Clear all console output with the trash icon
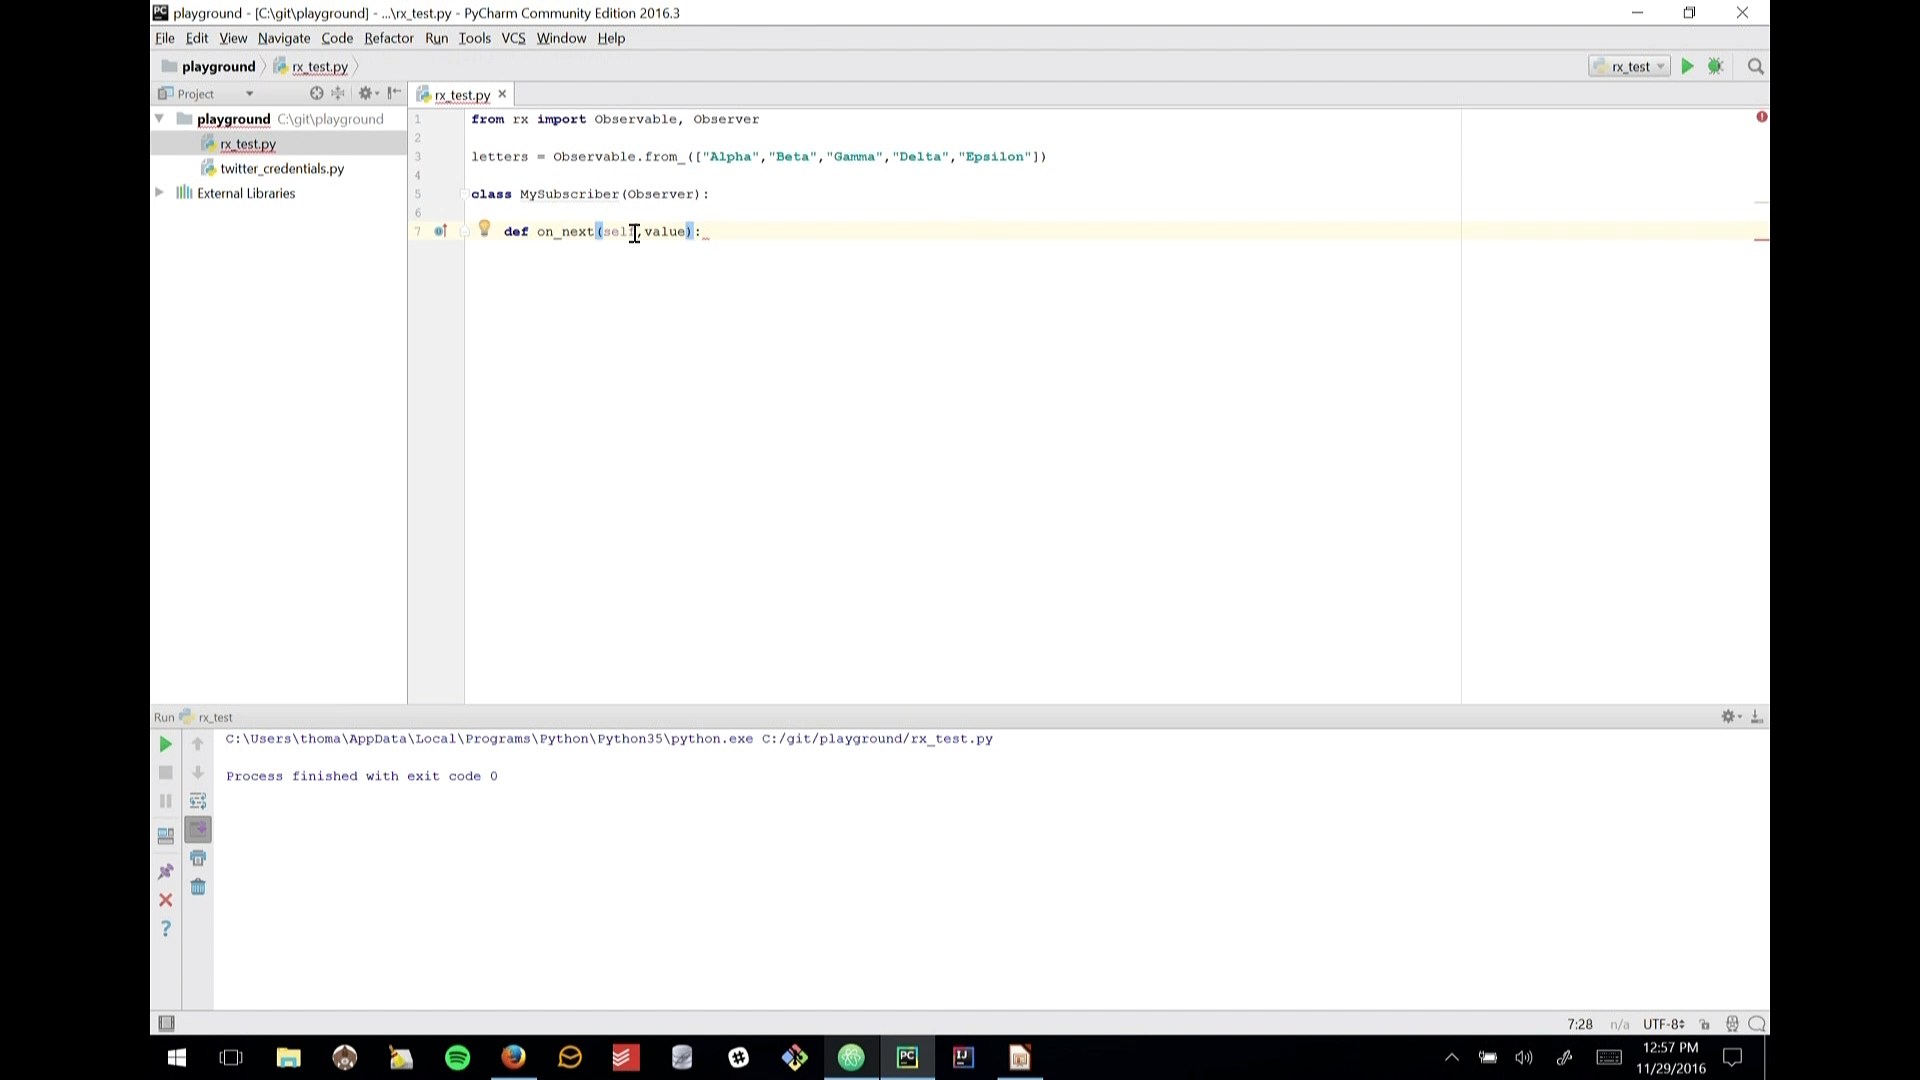This screenshot has height=1080, width=1920. tap(198, 887)
